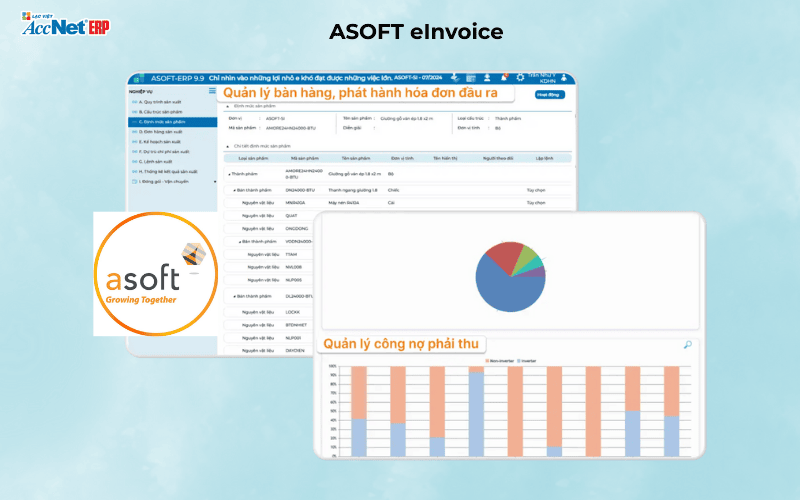Collapse the Bán thành phẩm DN24000-BTU row
The image size is (800, 500).
pos(235,190)
